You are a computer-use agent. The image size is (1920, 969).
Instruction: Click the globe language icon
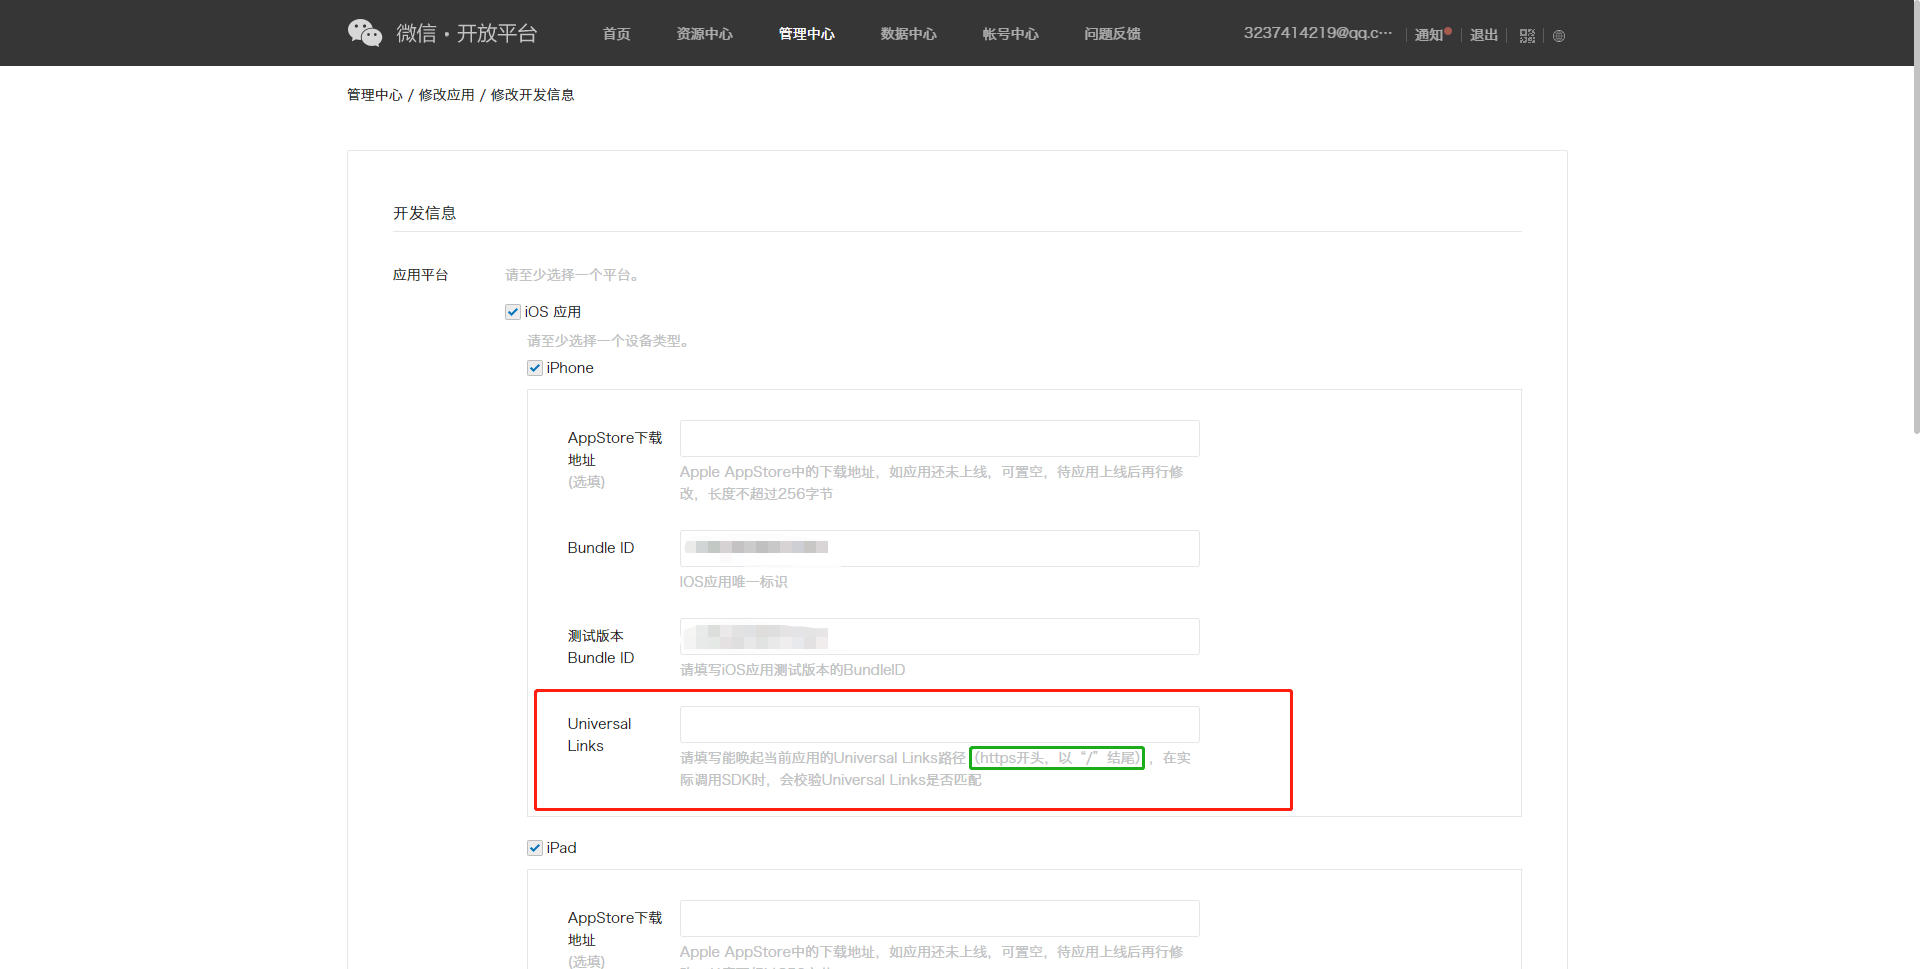(x=1558, y=36)
